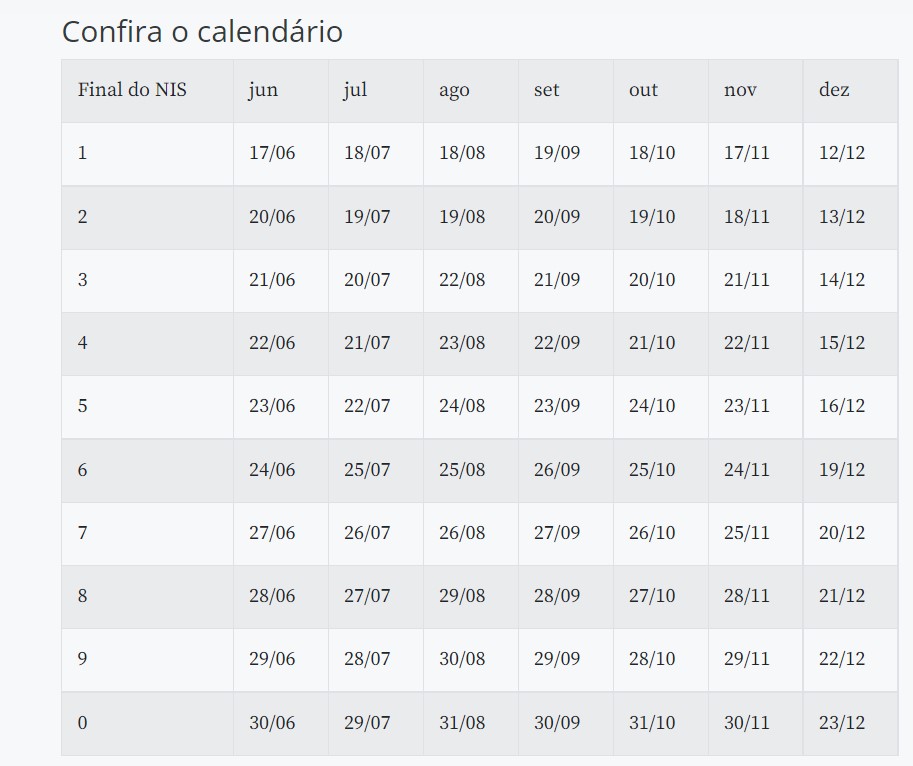The width and height of the screenshot is (913, 766).
Task: Click the 22/09 date cell
Action: pyautogui.click(x=557, y=343)
